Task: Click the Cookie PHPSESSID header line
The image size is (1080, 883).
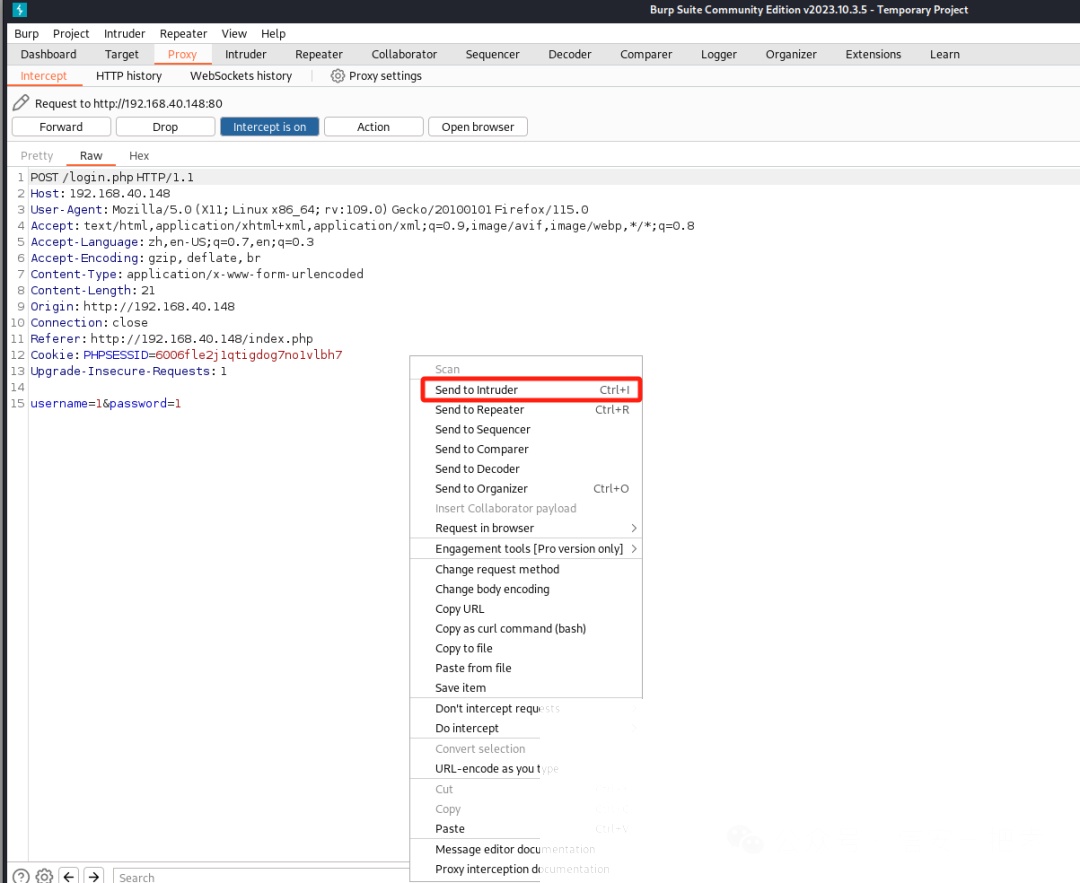Action: pyautogui.click(x=187, y=355)
